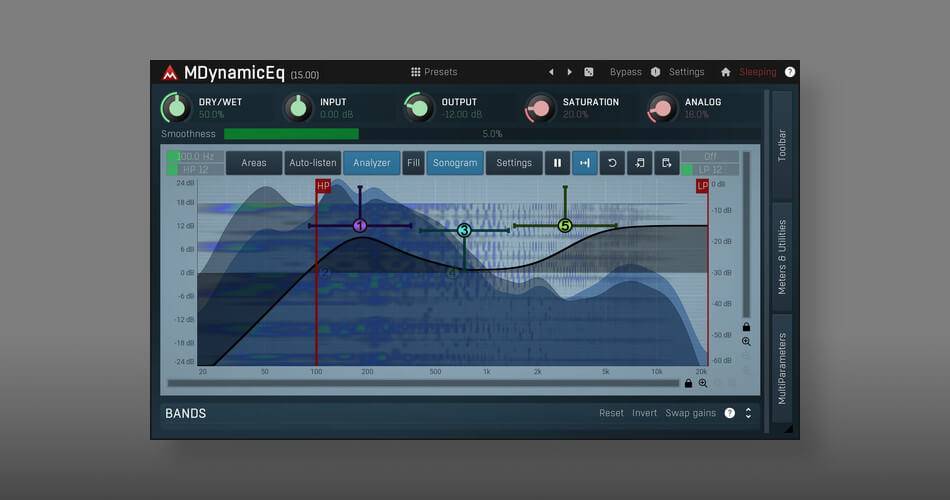950x500 pixels.
Task: Click the randomize dice icon
Action: click(x=588, y=72)
